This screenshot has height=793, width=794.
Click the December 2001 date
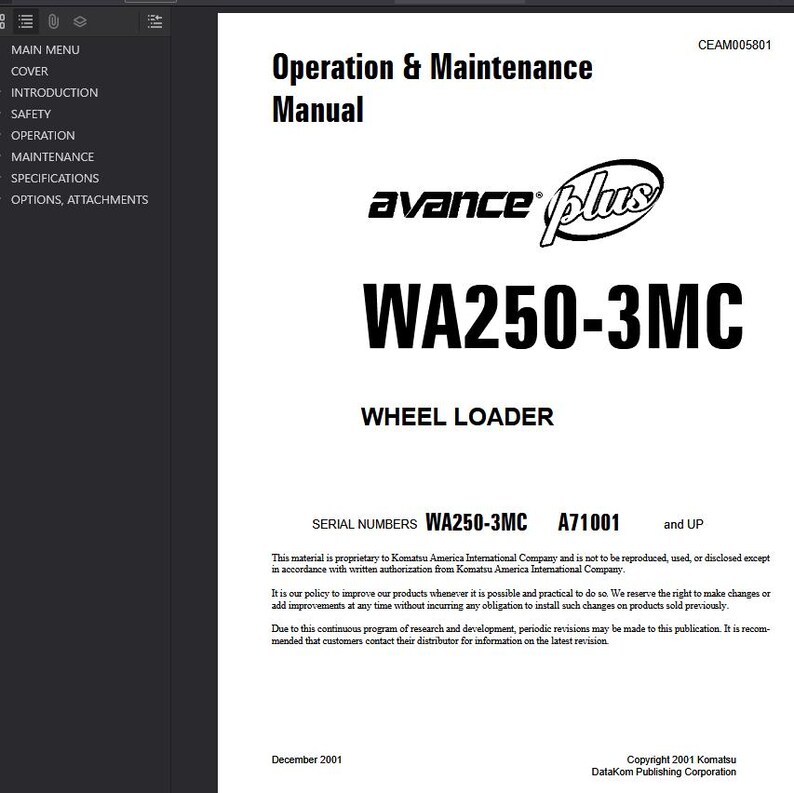coord(307,760)
